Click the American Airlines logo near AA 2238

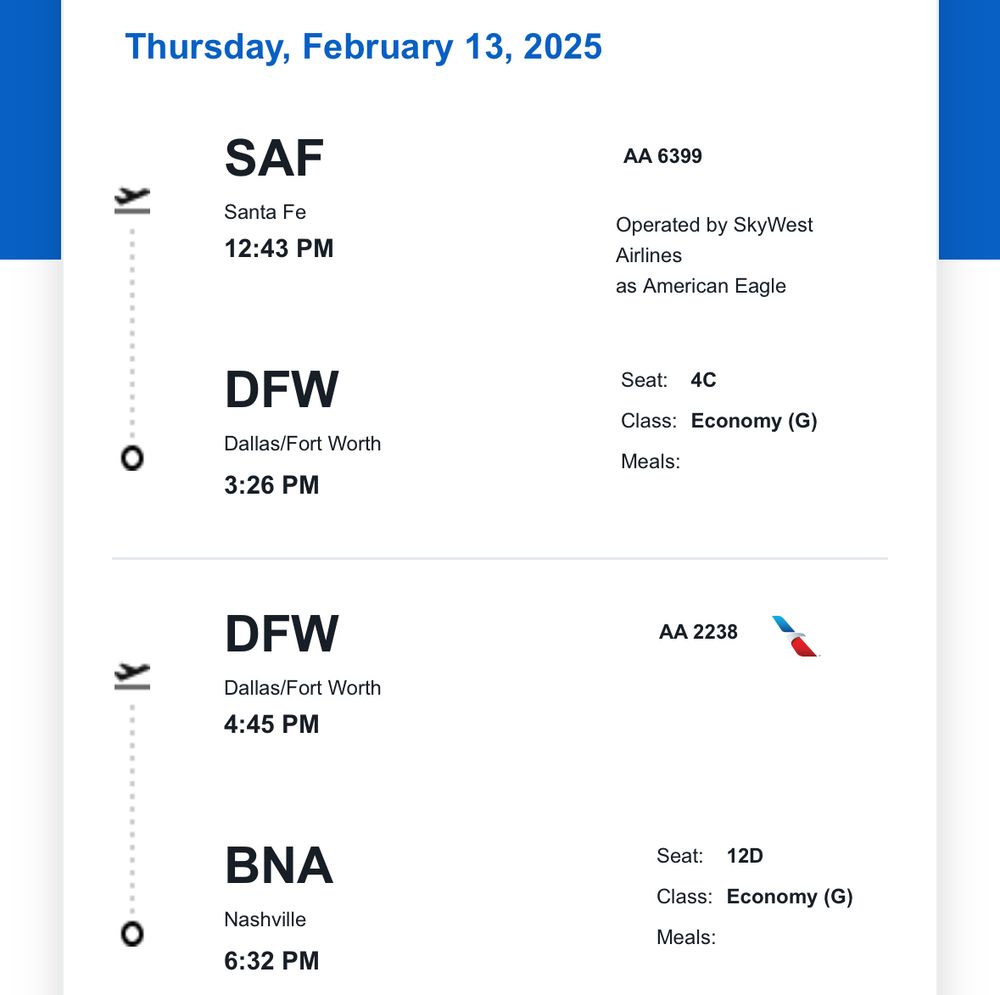795,636
